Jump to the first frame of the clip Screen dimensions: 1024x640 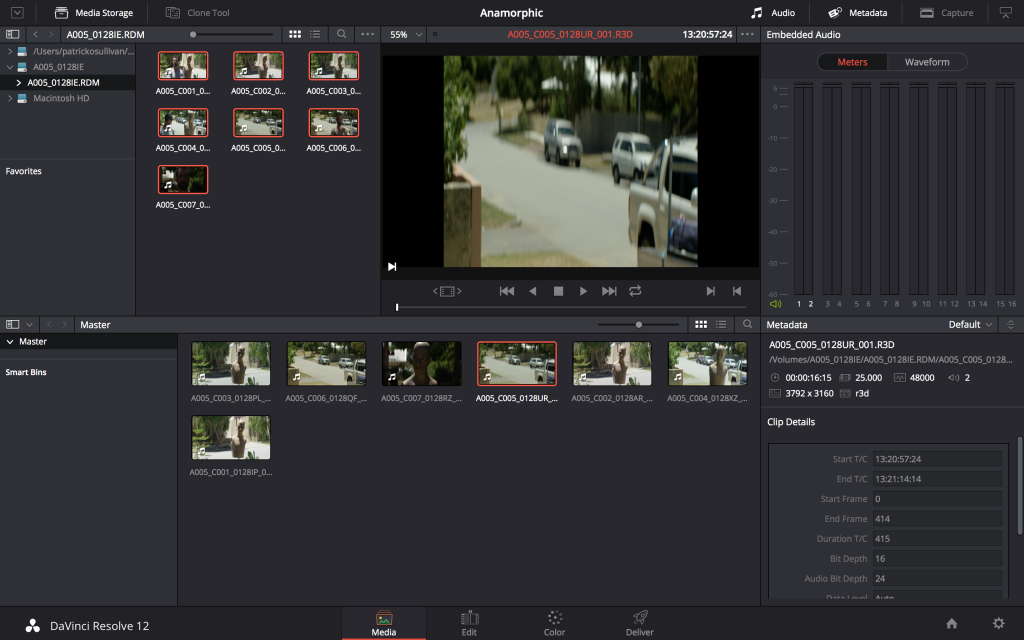(x=507, y=291)
